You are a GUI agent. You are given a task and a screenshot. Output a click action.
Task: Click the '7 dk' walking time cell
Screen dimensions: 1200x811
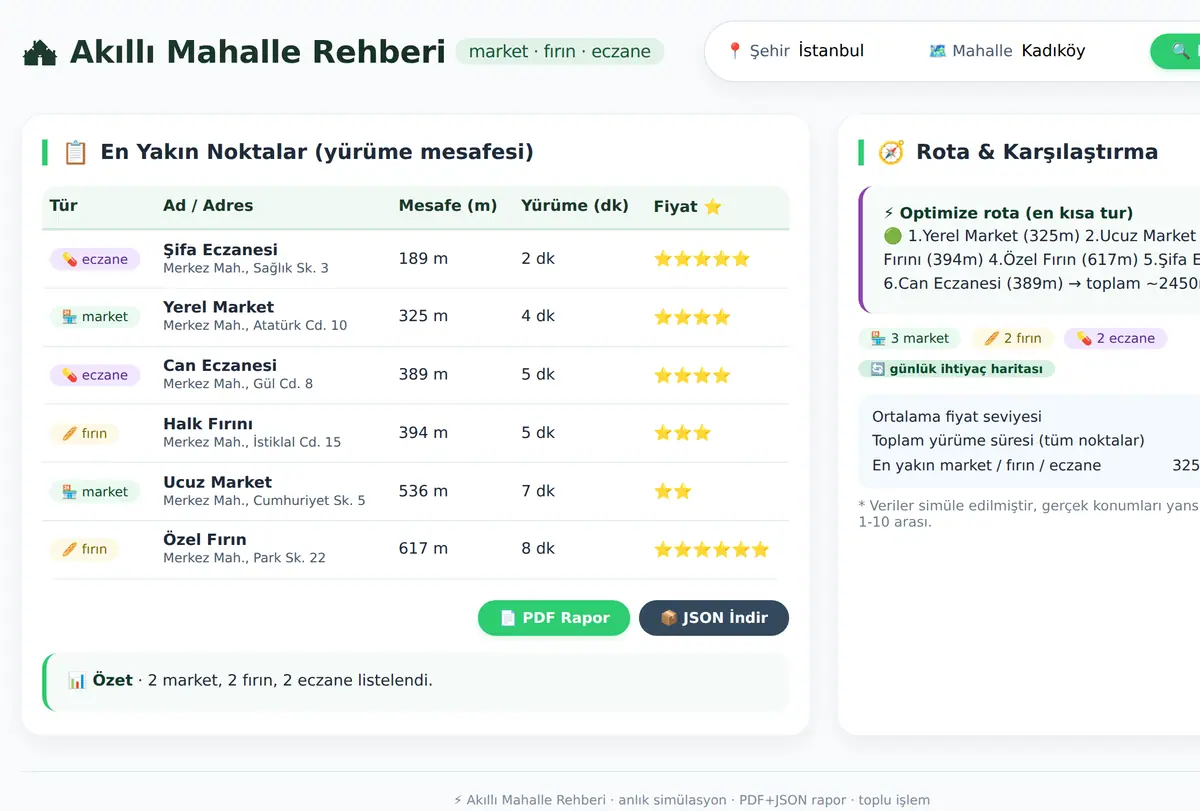(538, 491)
